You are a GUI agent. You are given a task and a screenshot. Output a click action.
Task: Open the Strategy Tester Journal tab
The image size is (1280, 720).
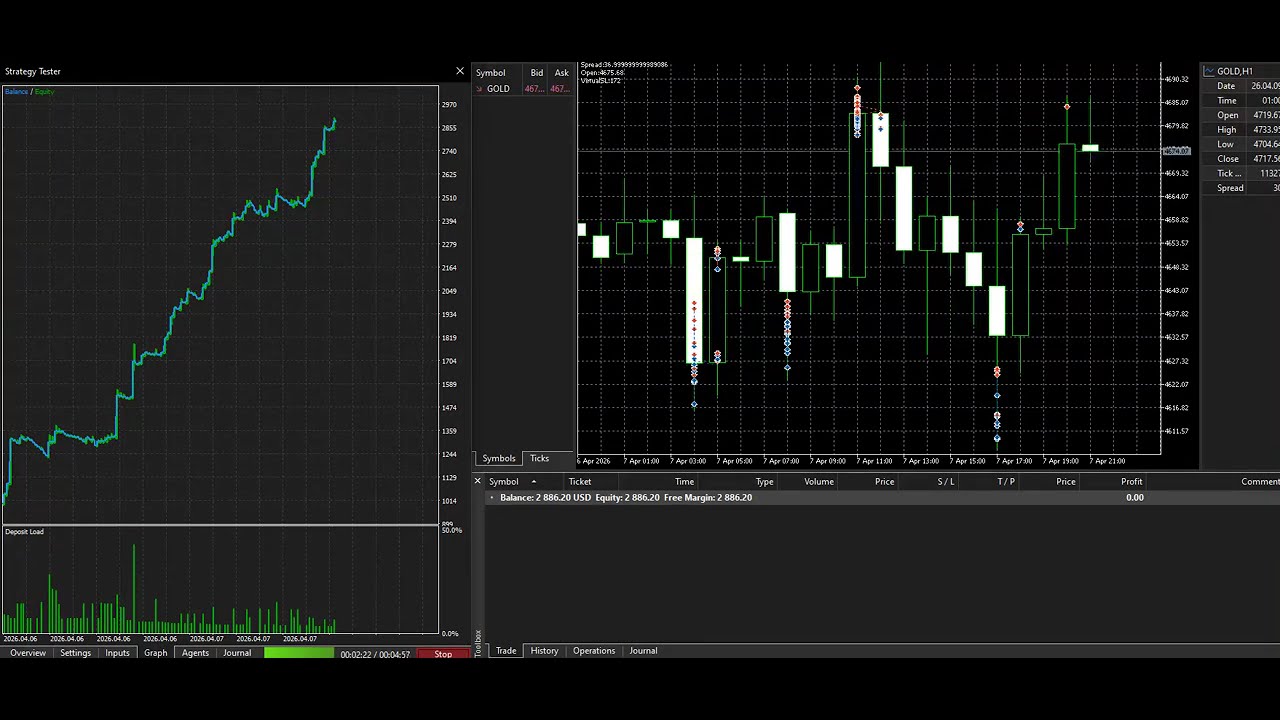coord(237,653)
